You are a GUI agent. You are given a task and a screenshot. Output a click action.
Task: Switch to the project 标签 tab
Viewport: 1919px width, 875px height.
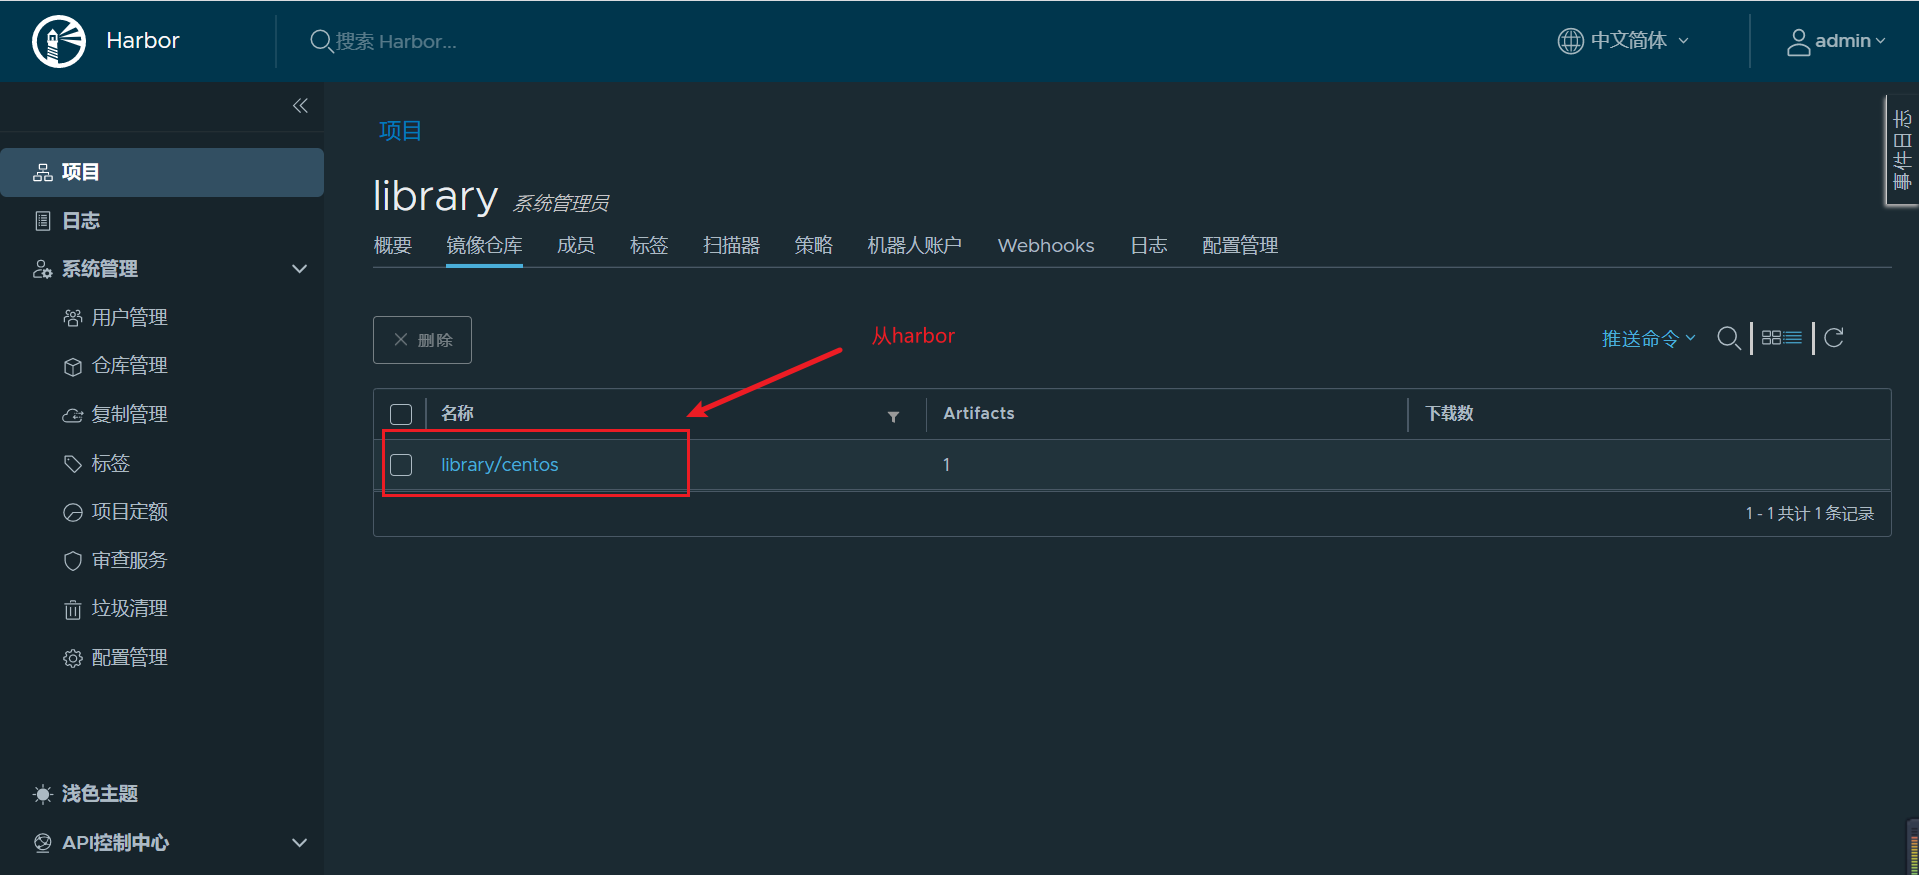pyautogui.click(x=649, y=246)
